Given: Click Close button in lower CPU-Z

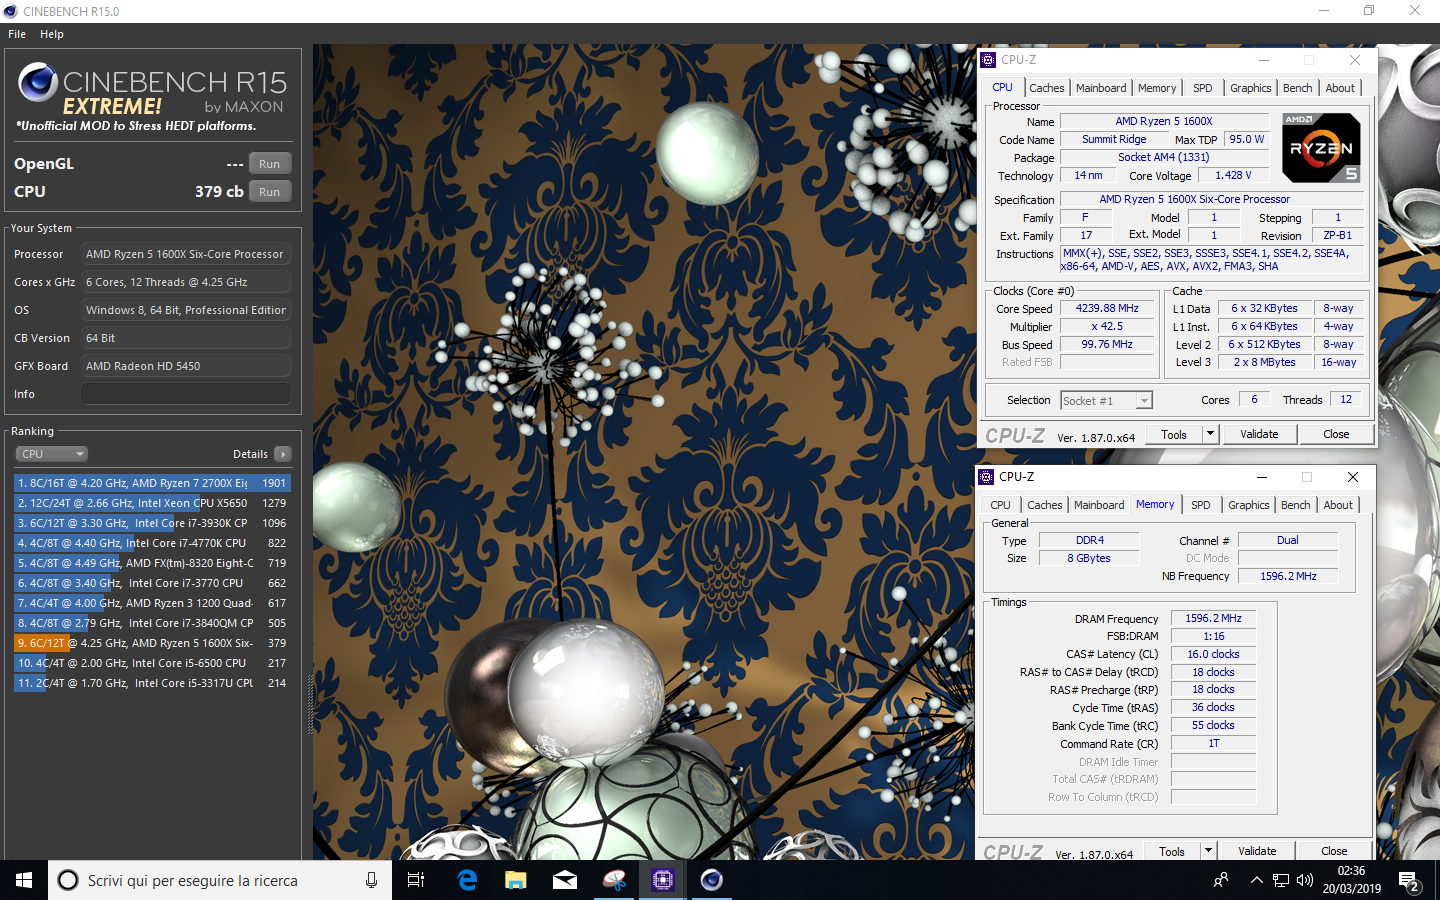Looking at the screenshot, I should point(1334,852).
